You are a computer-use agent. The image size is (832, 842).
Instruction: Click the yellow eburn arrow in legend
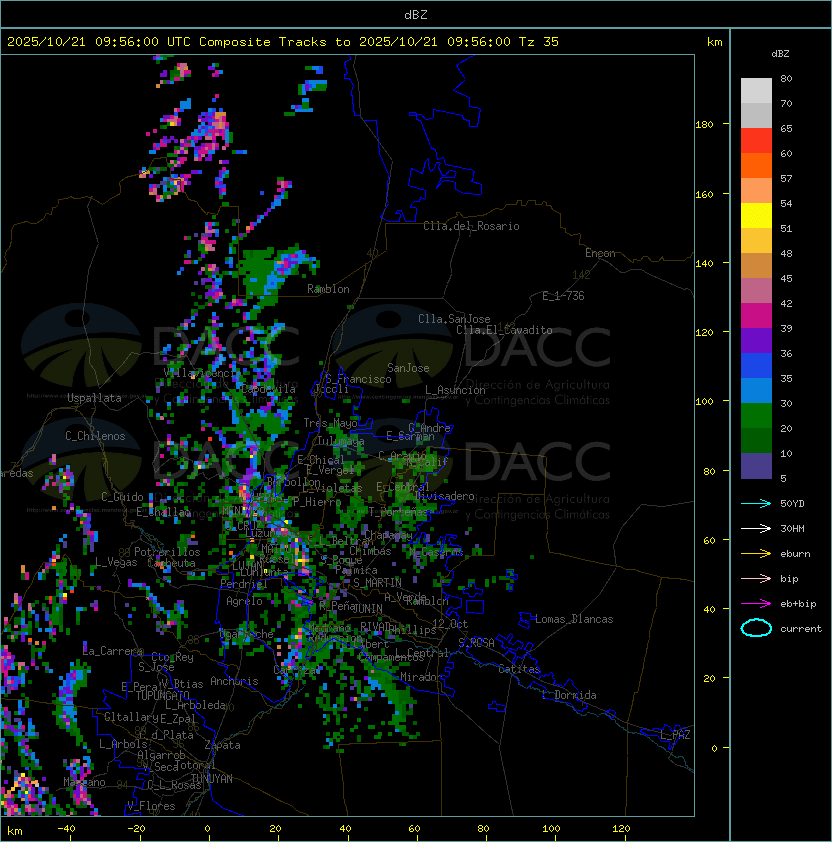[756, 554]
